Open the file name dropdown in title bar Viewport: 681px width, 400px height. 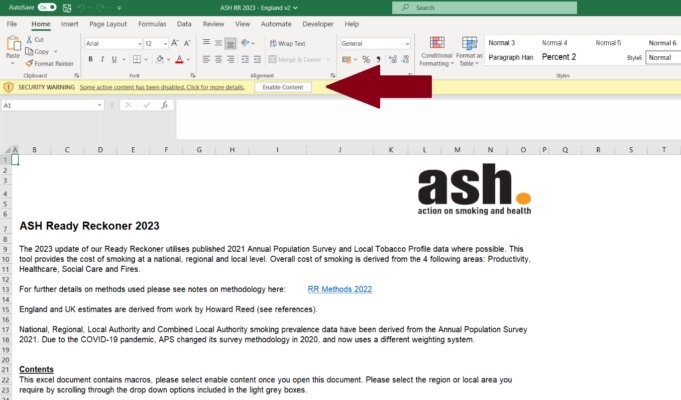pyautogui.click(x=296, y=8)
